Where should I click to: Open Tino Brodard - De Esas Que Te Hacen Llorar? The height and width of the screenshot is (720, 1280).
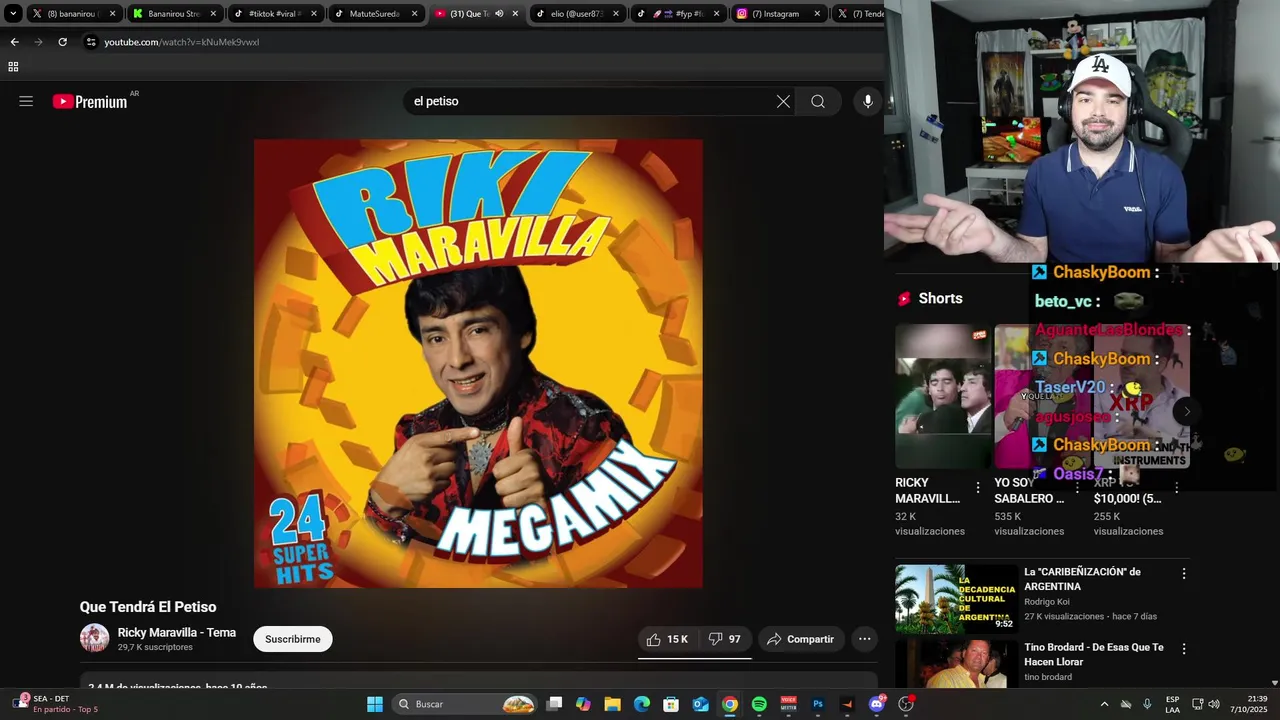point(1094,654)
